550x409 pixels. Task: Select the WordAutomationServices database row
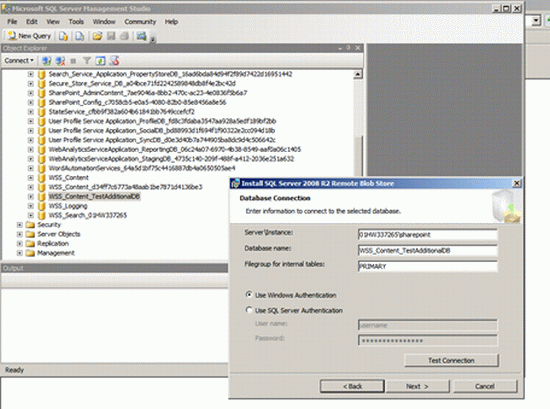[142, 168]
